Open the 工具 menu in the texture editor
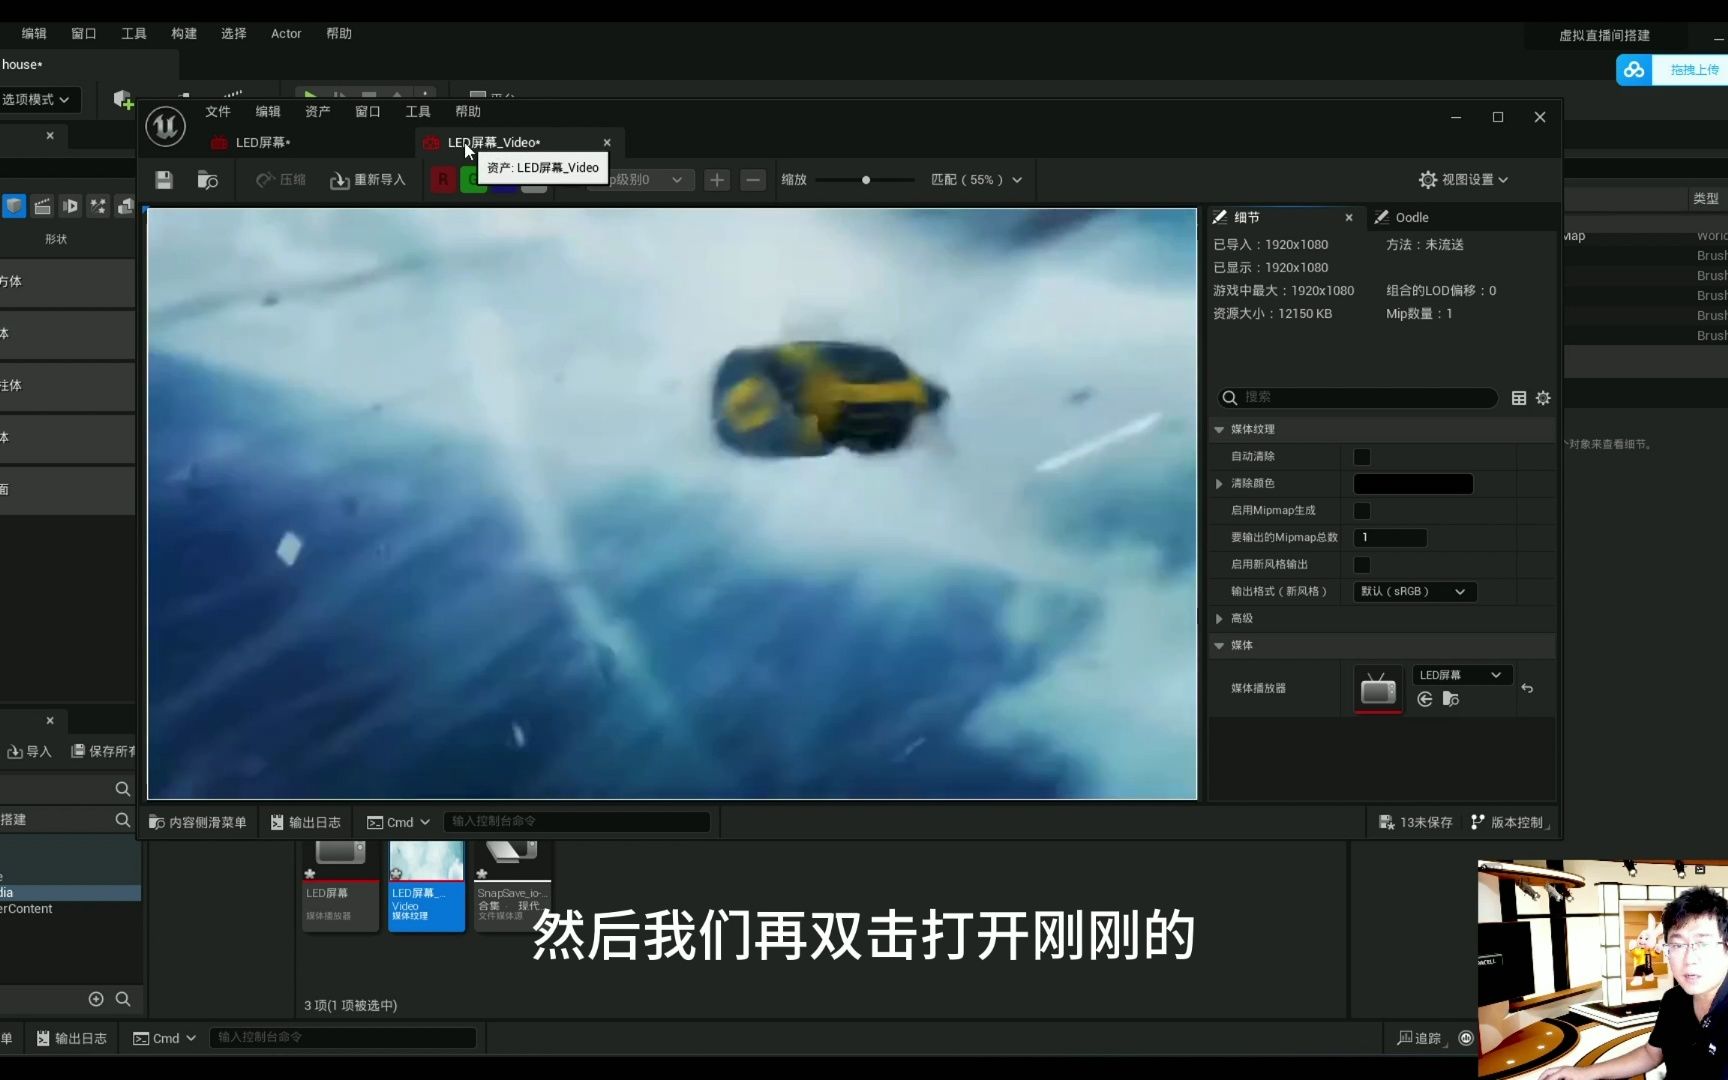Screen dimensions: 1728x1080 (418, 112)
